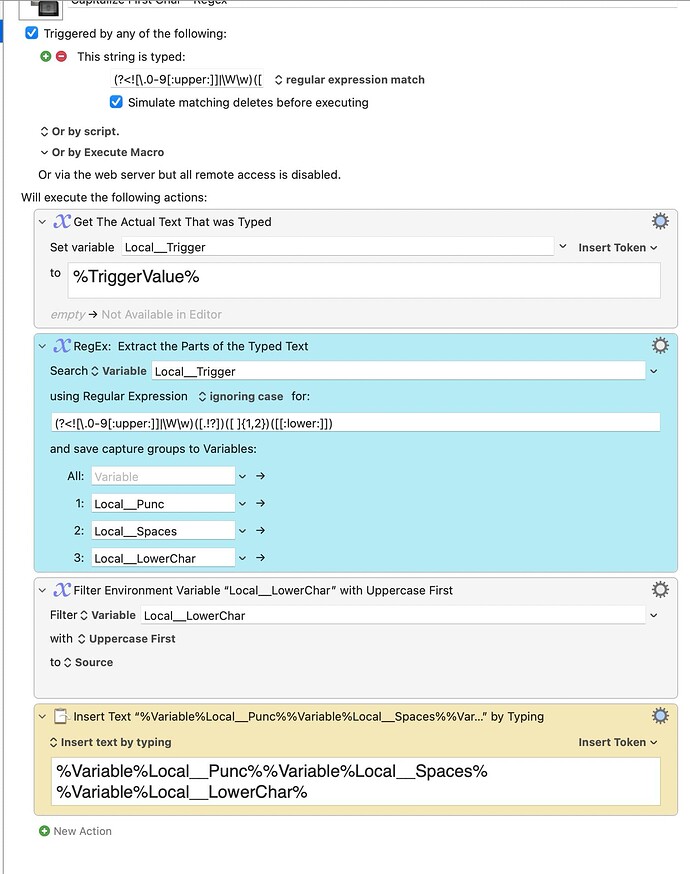Click the %TriggerValue% text field
Image resolution: width=690 pixels, height=874 pixels.
point(363,278)
